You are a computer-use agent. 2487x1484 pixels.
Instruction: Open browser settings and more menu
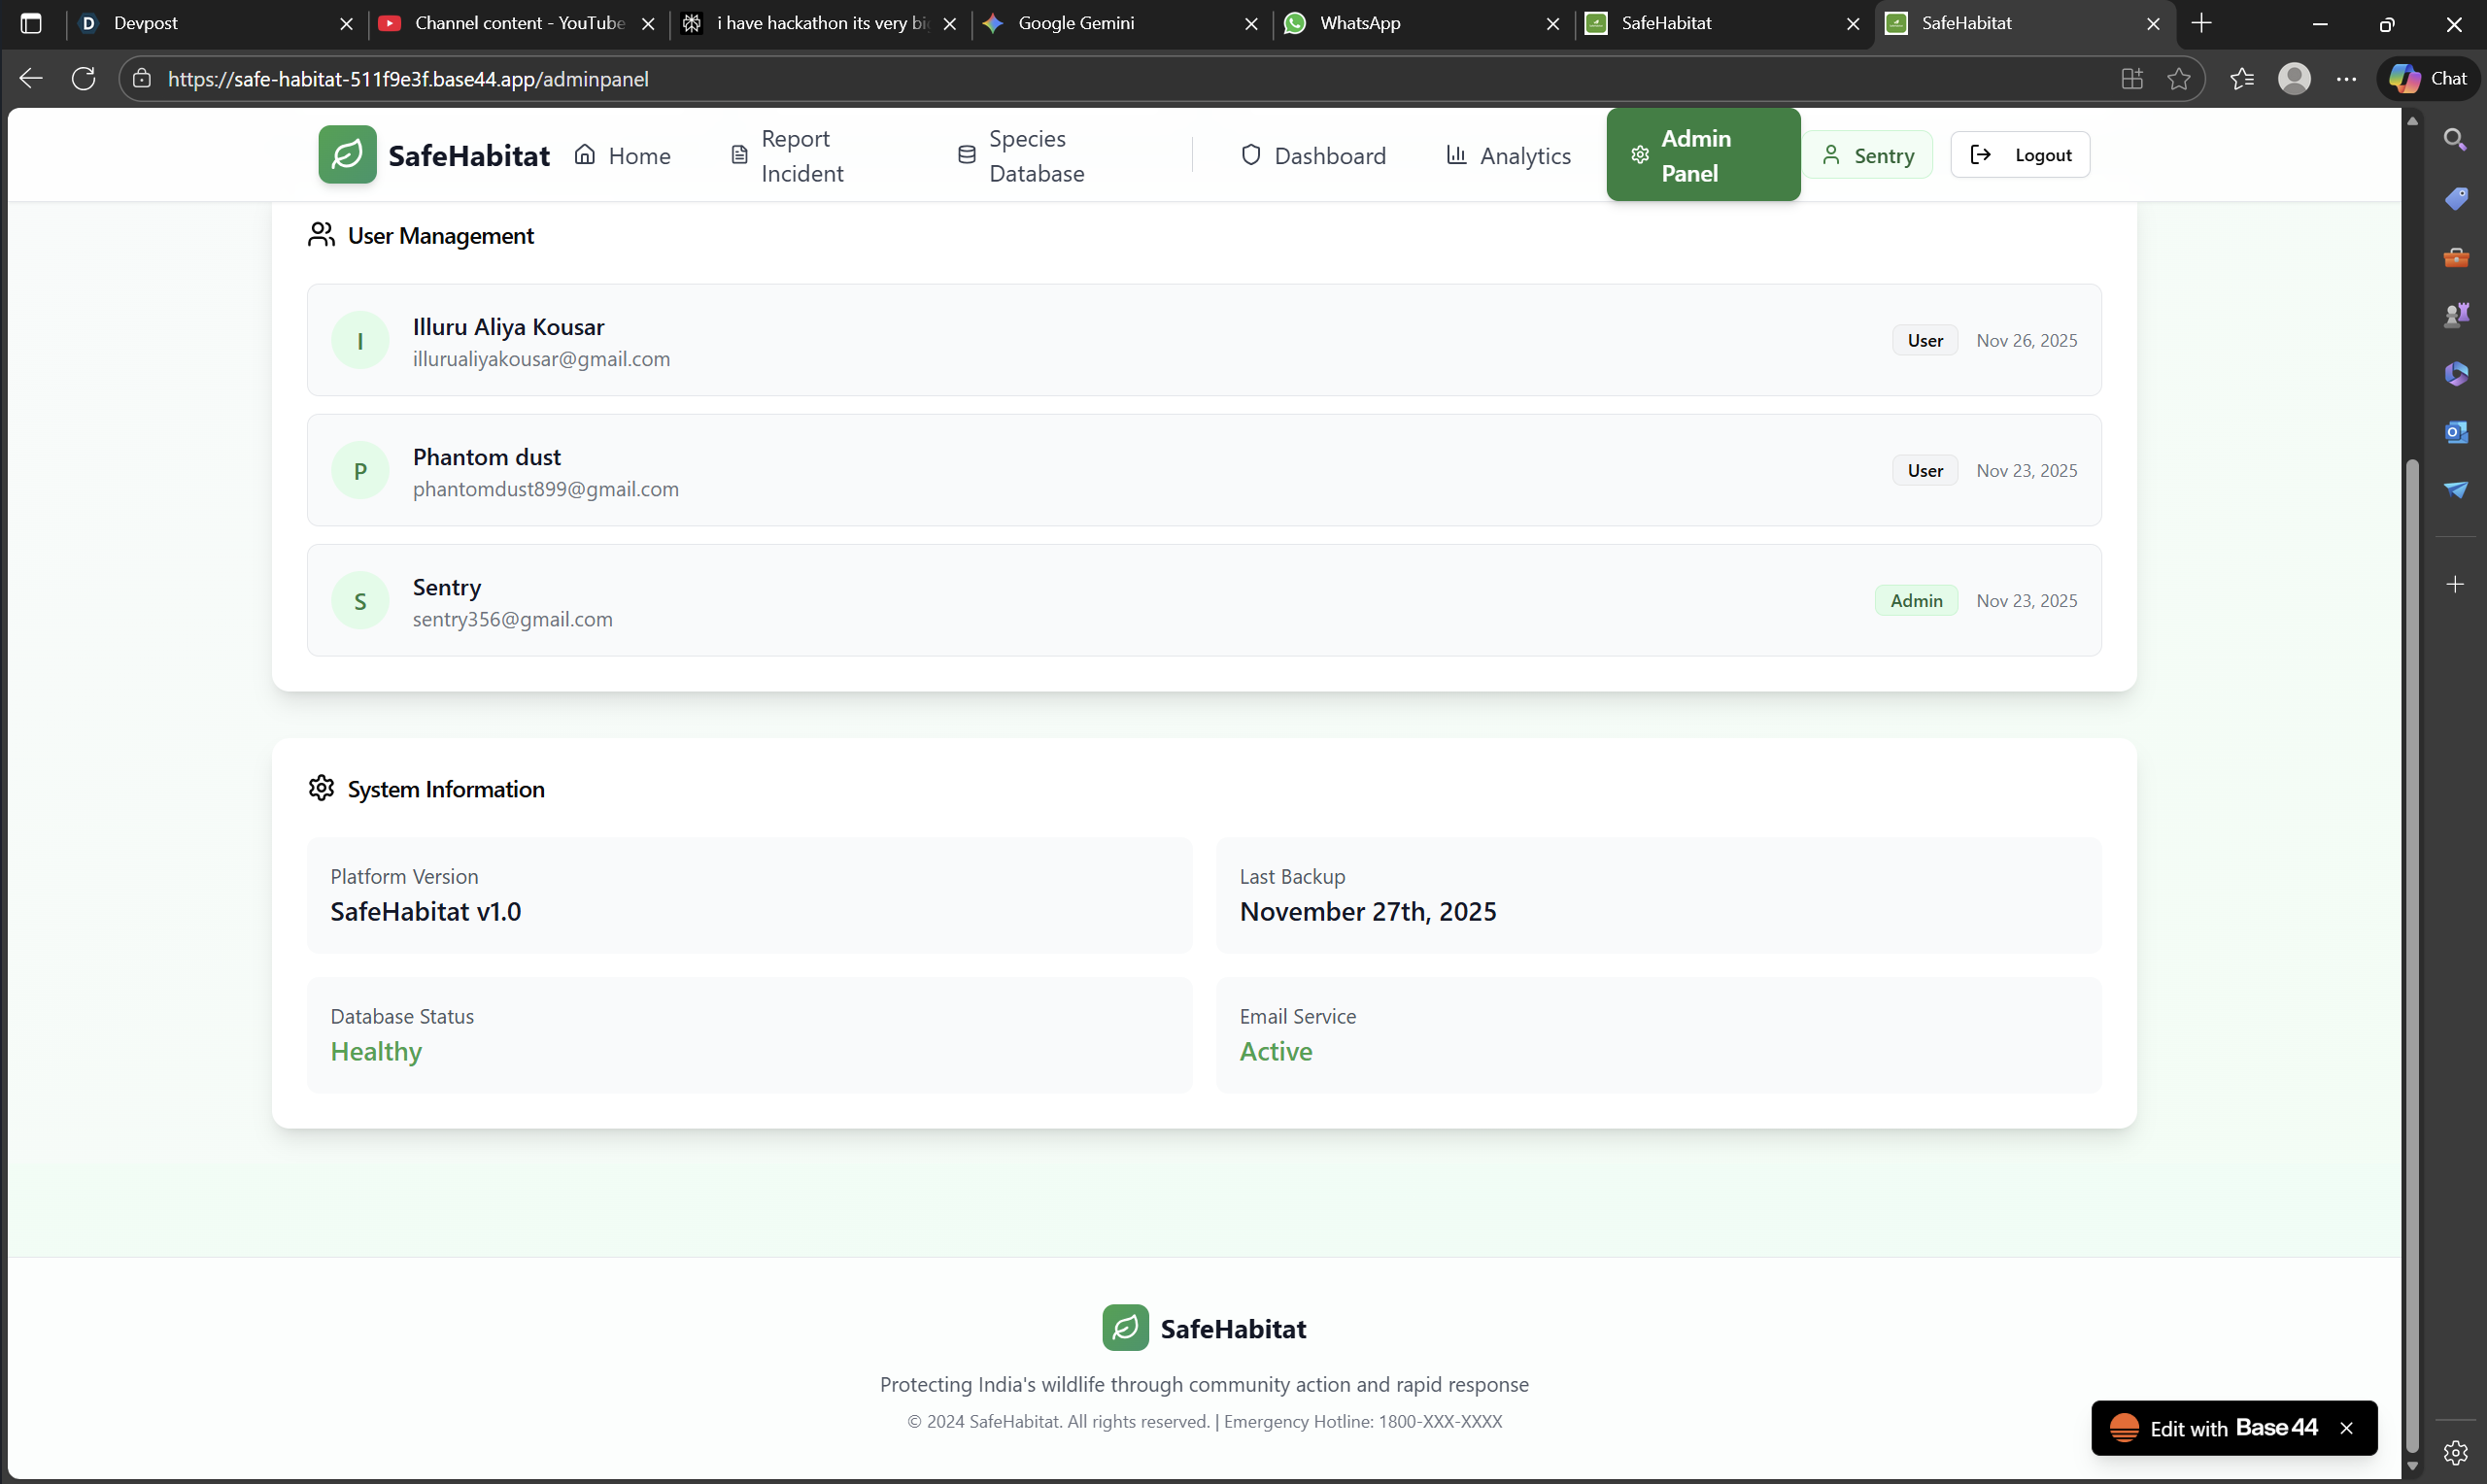tap(2346, 79)
